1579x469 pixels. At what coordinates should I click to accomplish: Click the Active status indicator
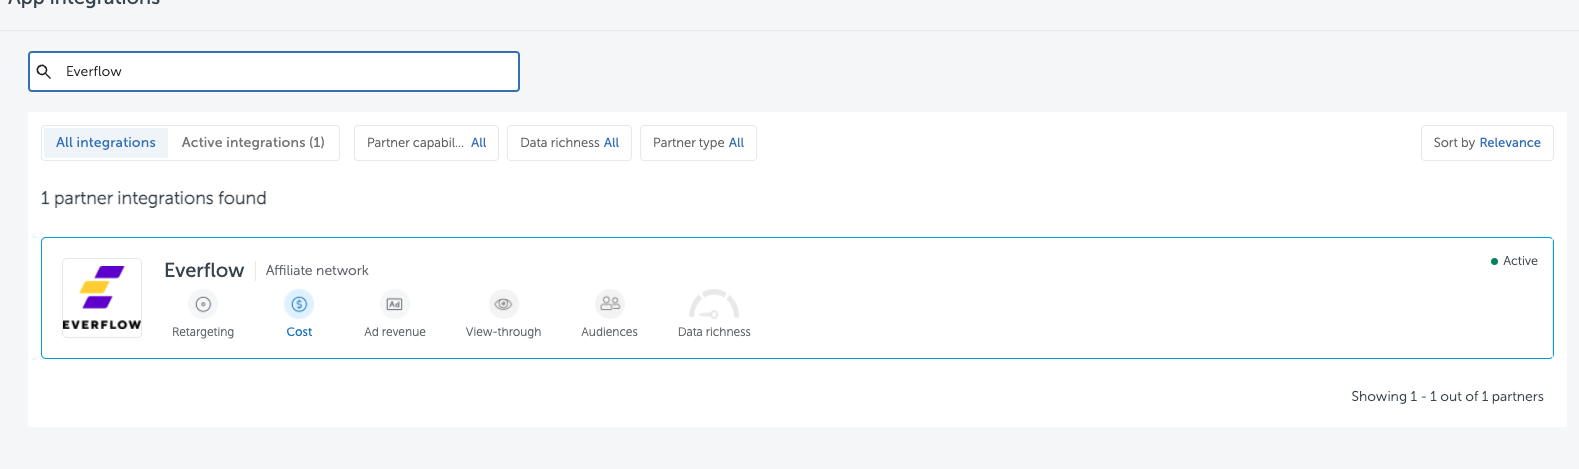tap(1514, 261)
